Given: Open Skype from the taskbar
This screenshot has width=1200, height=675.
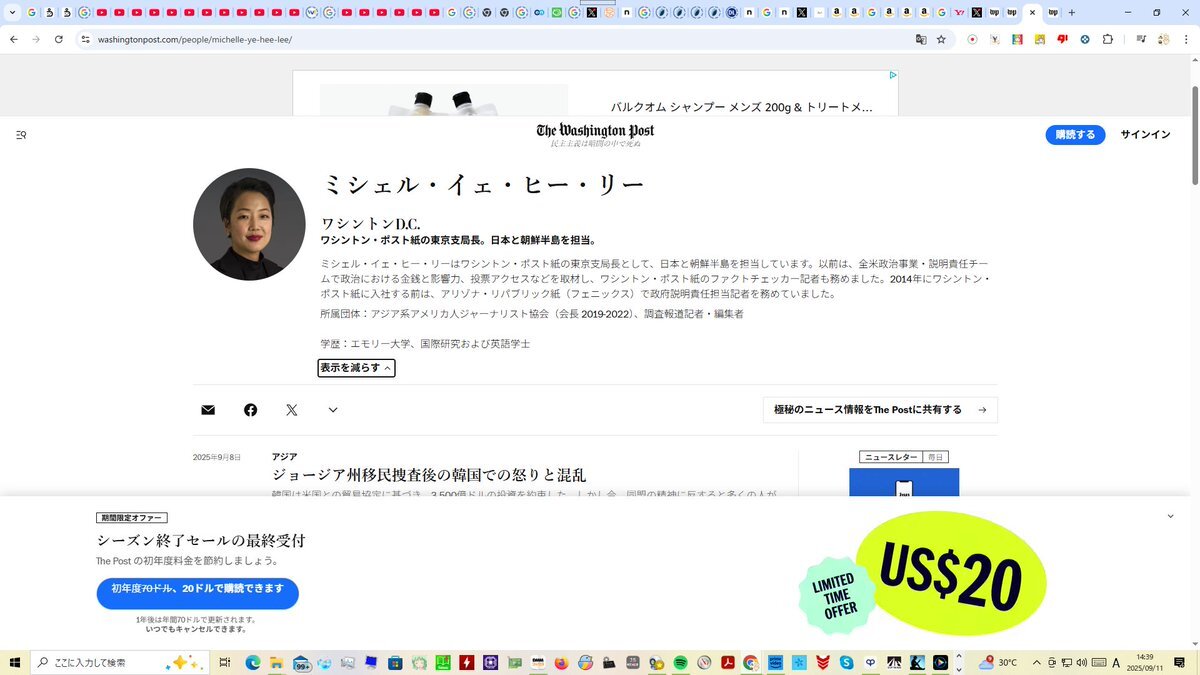Looking at the screenshot, I should pyautogui.click(x=847, y=662).
